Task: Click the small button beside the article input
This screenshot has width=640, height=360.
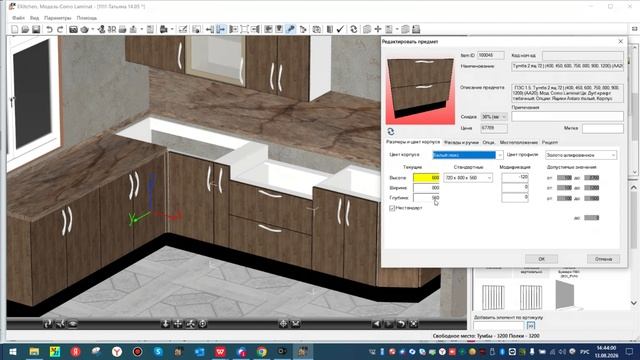Action: click(531, 326)
